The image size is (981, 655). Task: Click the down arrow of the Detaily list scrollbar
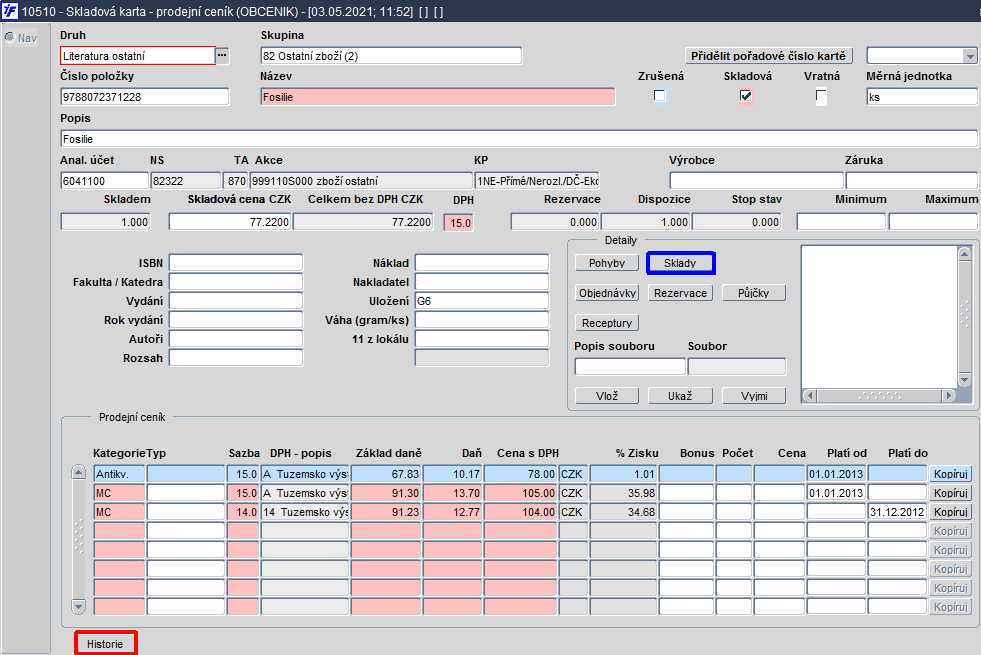964,380
